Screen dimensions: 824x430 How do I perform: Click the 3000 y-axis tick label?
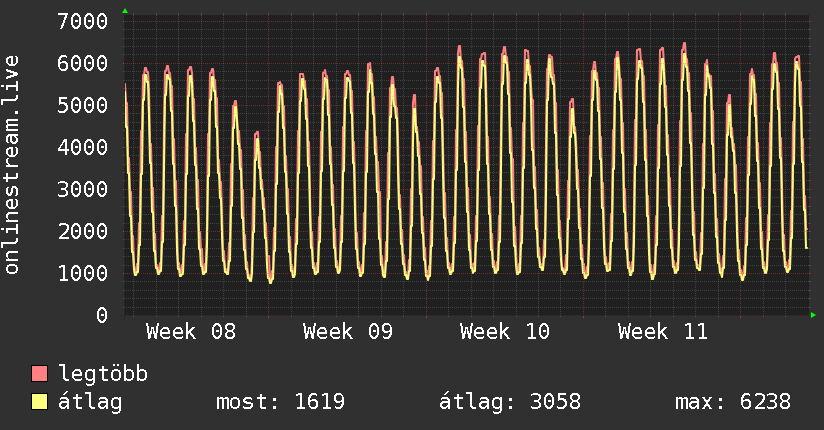click(x=83, y=189)
